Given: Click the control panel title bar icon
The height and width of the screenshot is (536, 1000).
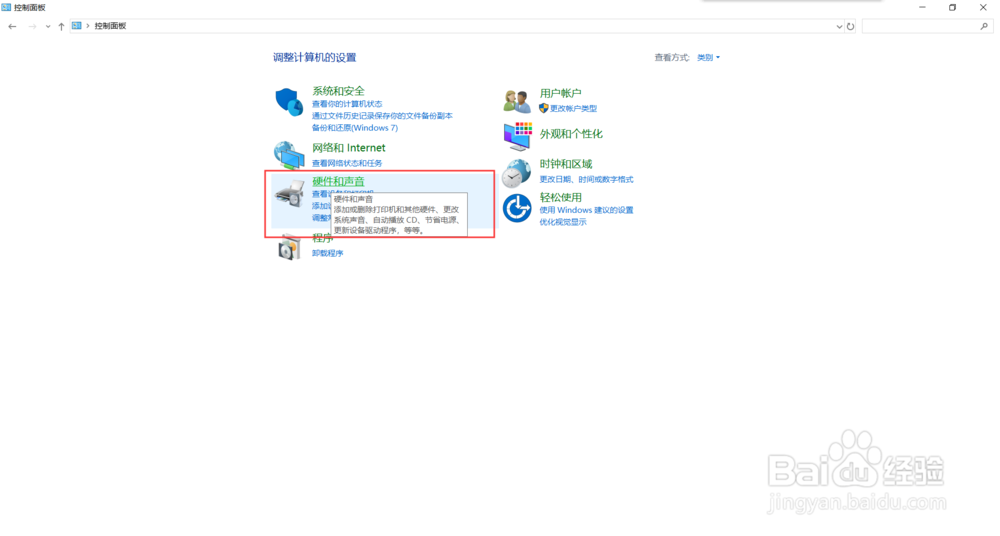Looking at the screenshot, I should point(6,7).
